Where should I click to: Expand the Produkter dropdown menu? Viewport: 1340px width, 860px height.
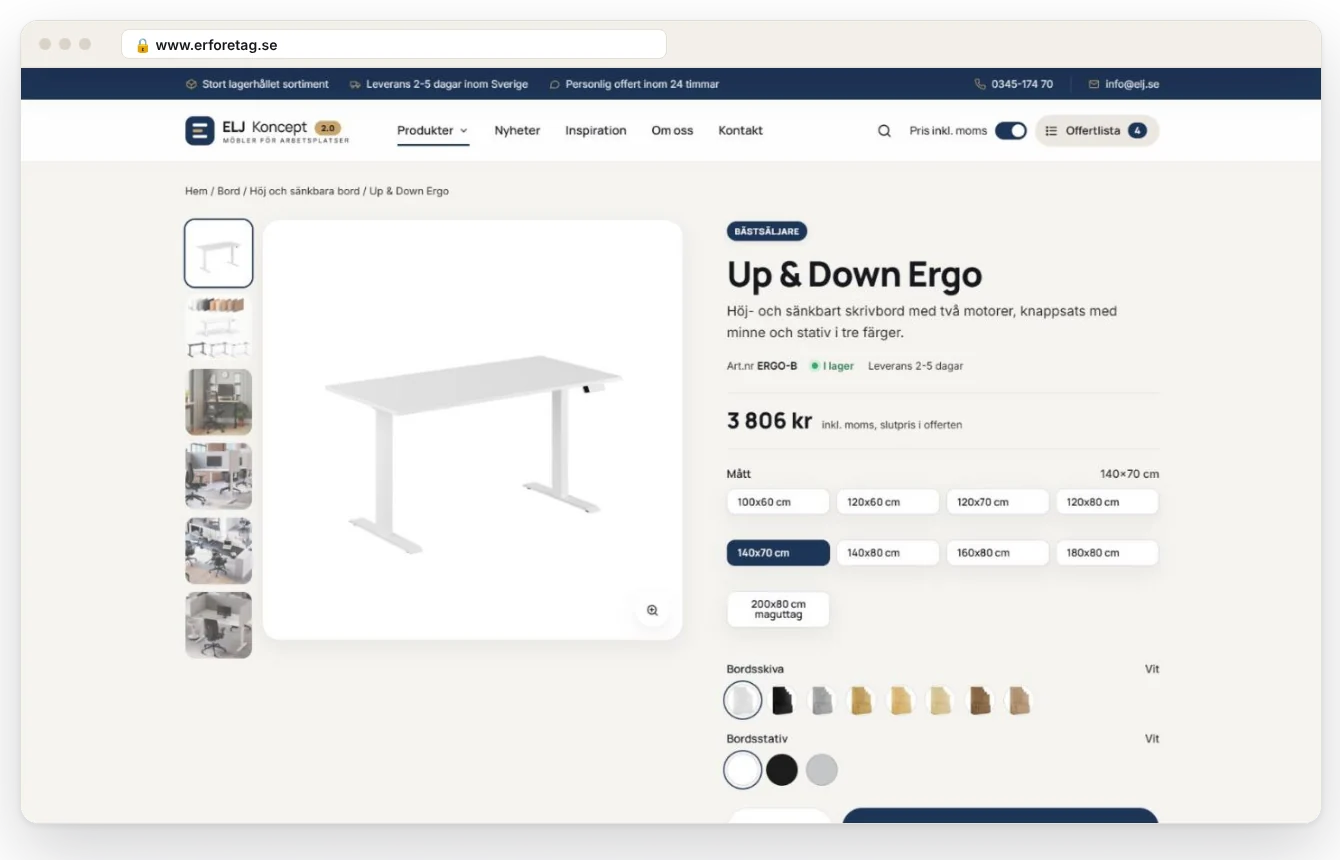433,131
